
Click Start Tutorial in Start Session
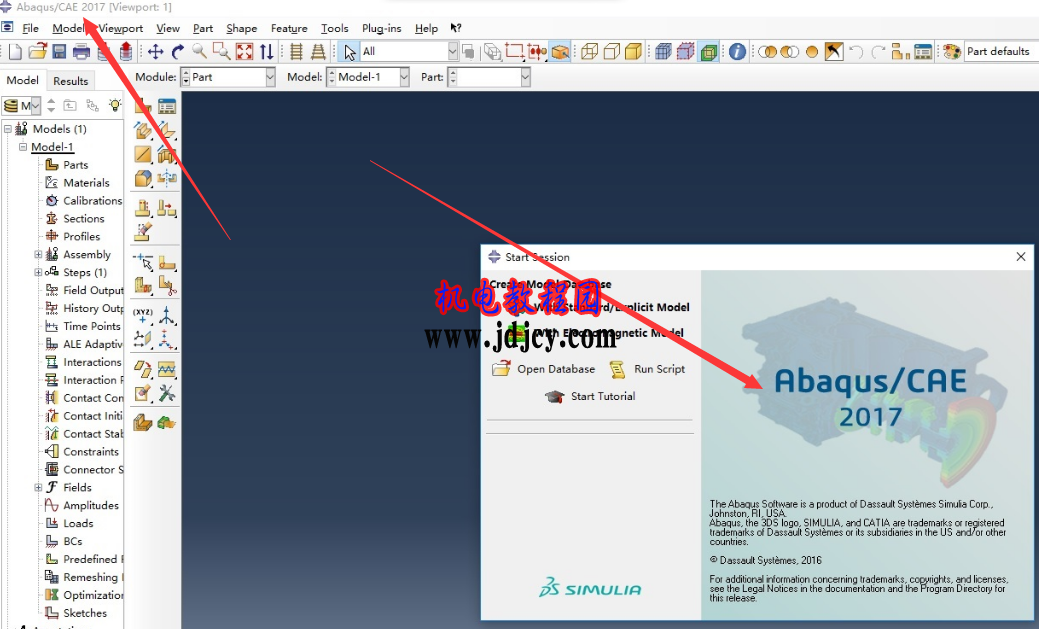click(x=590, y=396)
